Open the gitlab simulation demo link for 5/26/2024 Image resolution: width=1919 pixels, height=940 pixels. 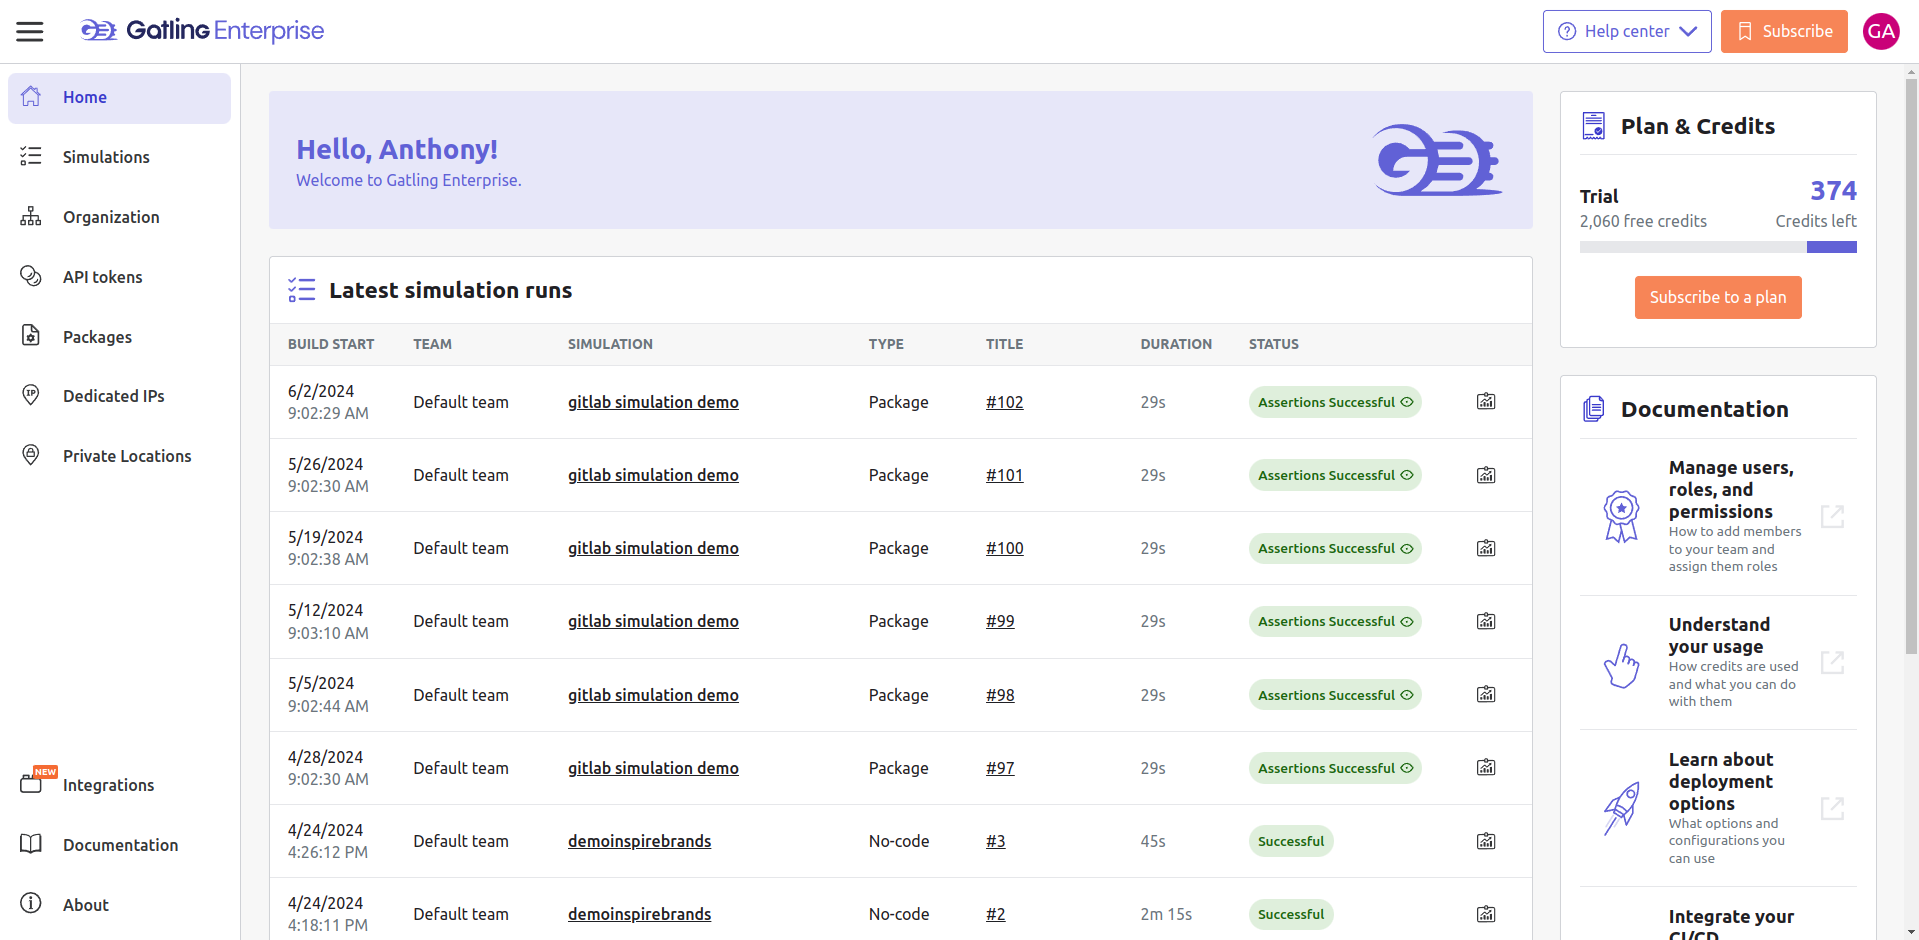pyautogui.click(x=653, y=475)
